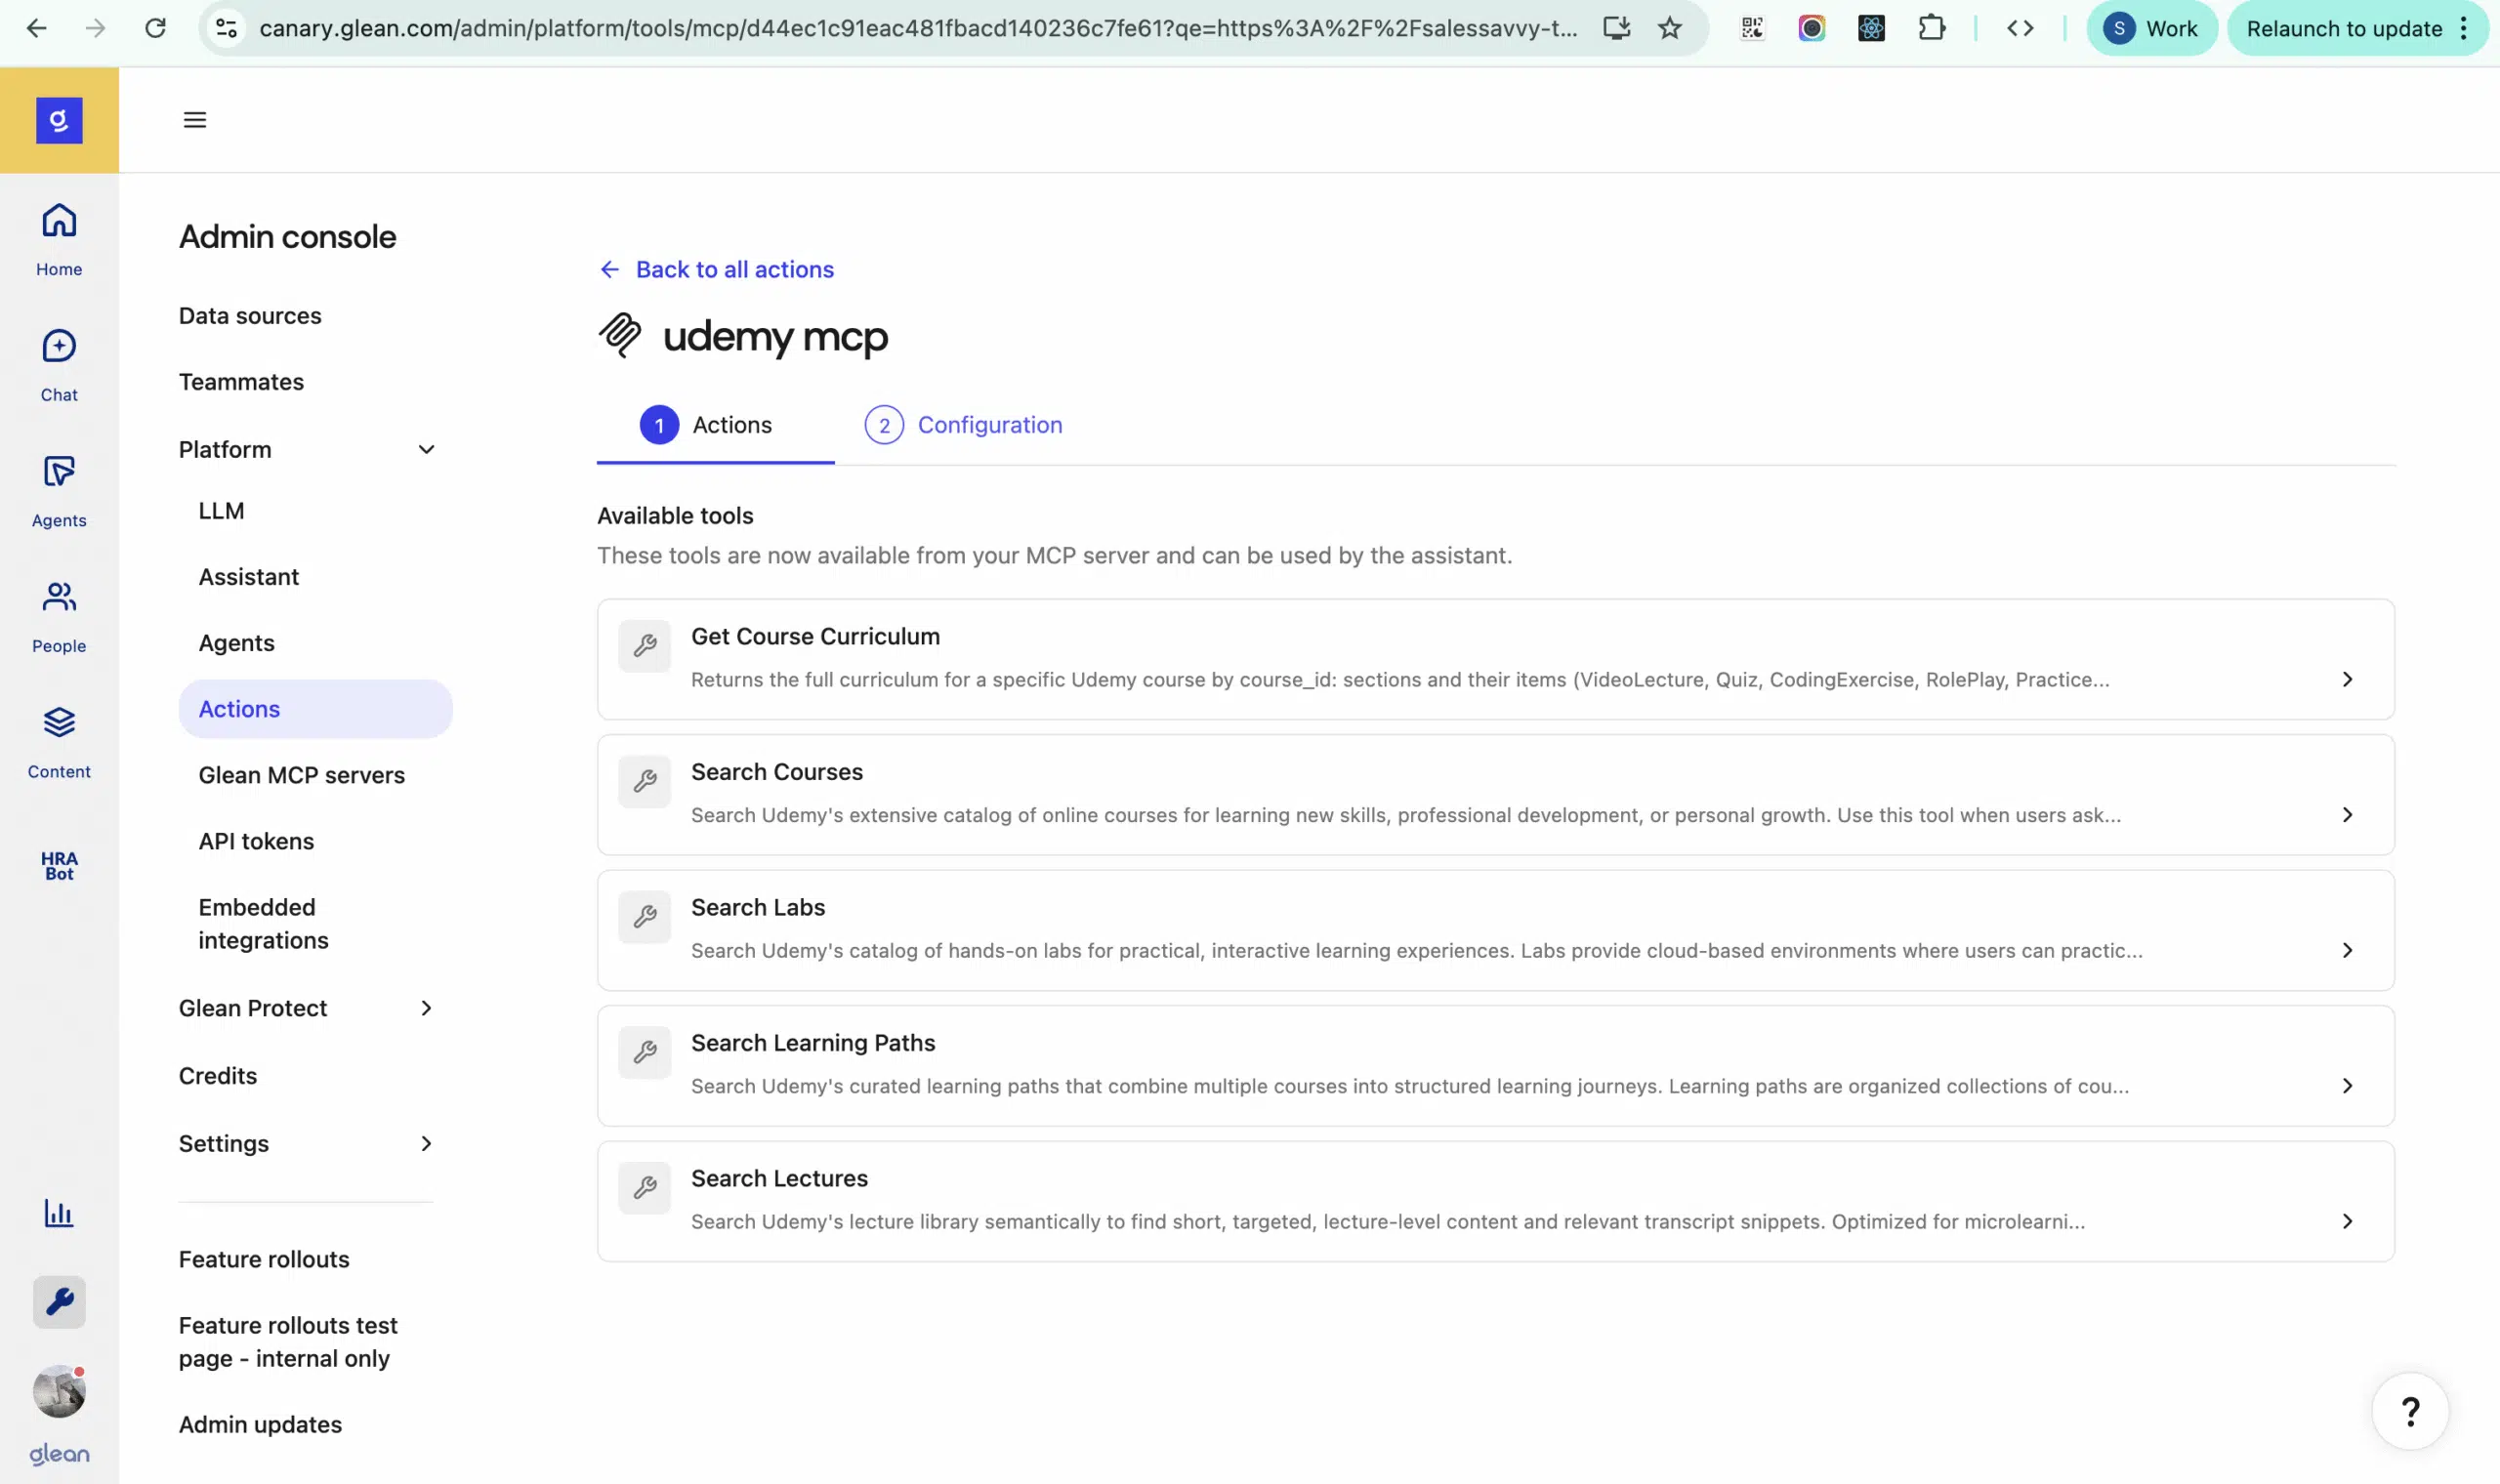Open the browser extensions puzzle icon
This screenshot has width=2500, height=1484.
click(x=1932, y=28)
